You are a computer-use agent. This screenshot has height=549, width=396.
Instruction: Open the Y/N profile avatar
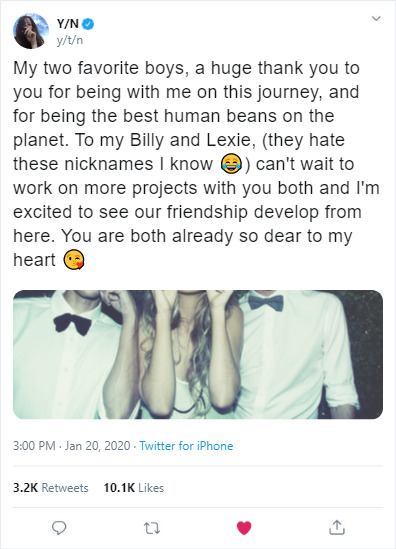[x=31, y=31]
